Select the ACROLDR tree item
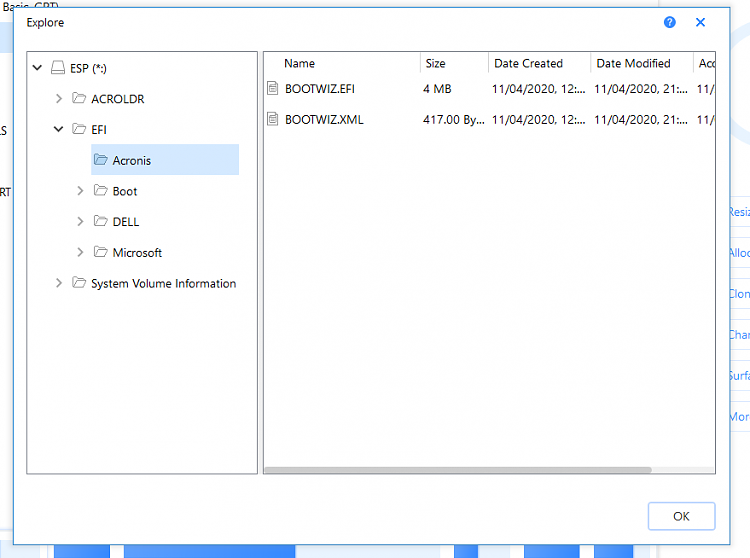This screenshot has height=558, width=750. coord(118,99)
